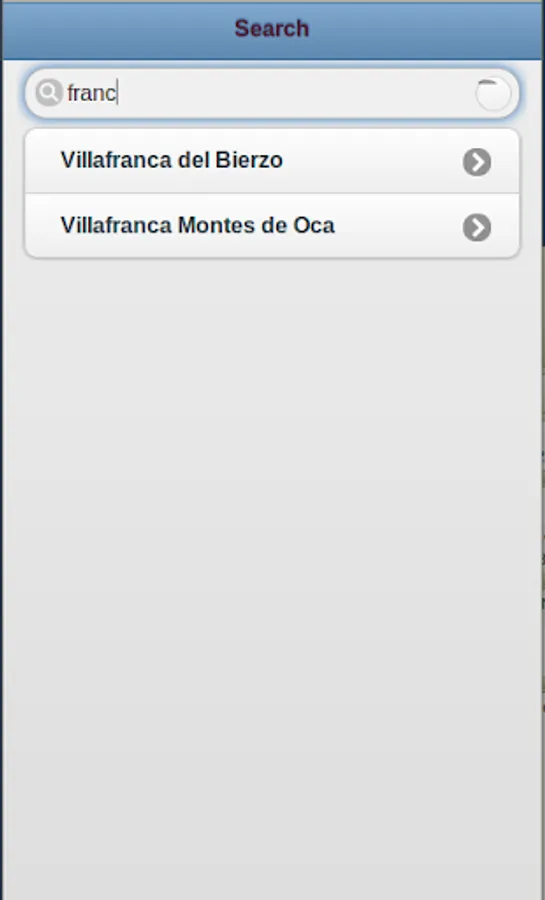This screenshot has width=545, height=900.
Task: Tap the "Villafranca Montes de Oca" label text
Action: click(x=197, y=225)
